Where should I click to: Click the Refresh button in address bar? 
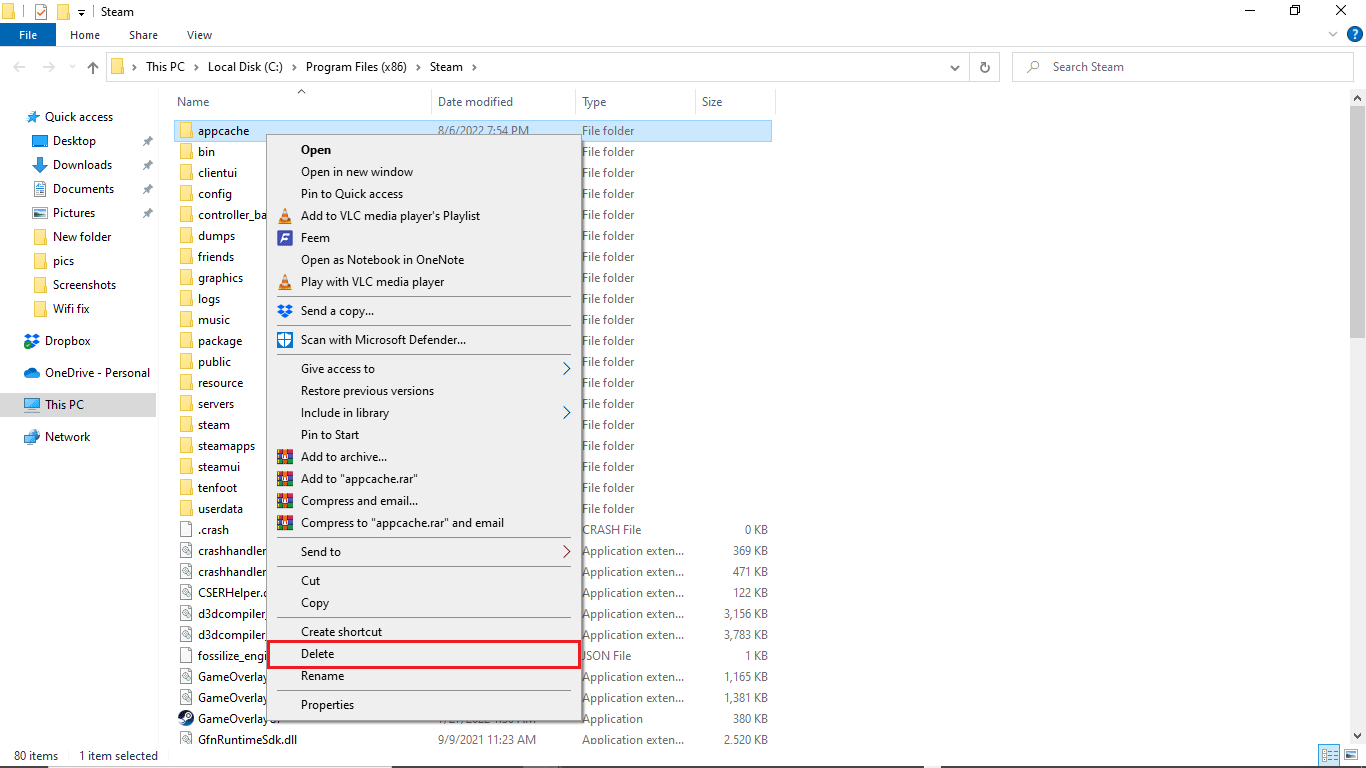click(985, 67)
